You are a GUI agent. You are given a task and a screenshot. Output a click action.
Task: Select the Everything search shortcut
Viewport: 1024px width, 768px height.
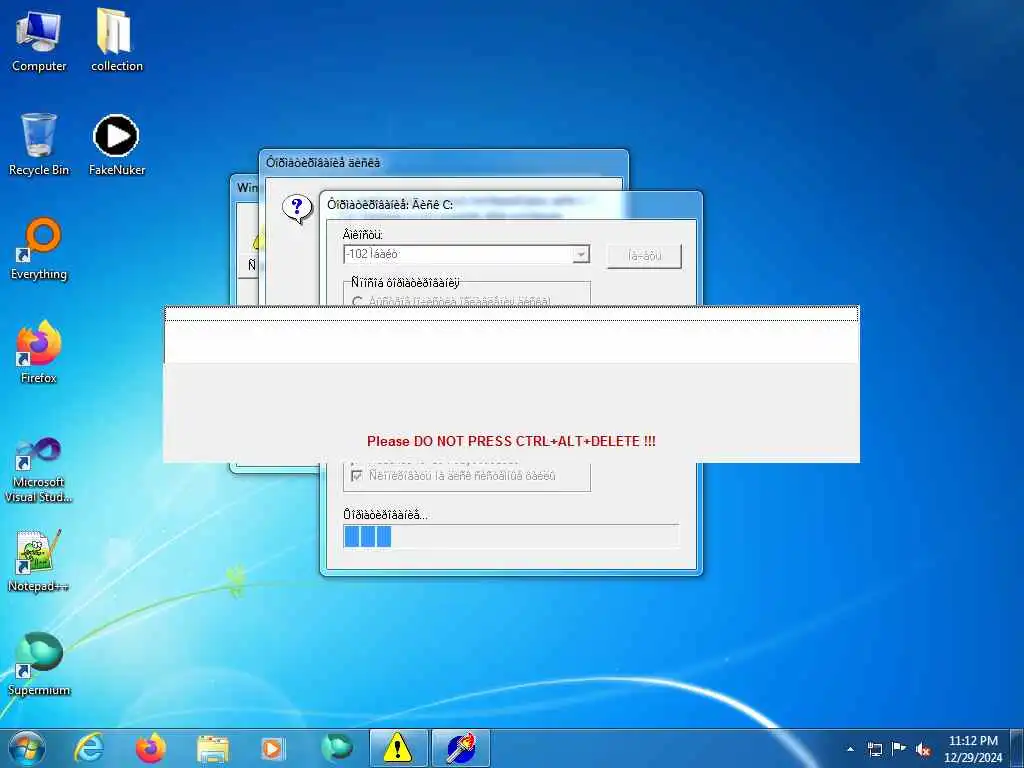pos(39,249)
